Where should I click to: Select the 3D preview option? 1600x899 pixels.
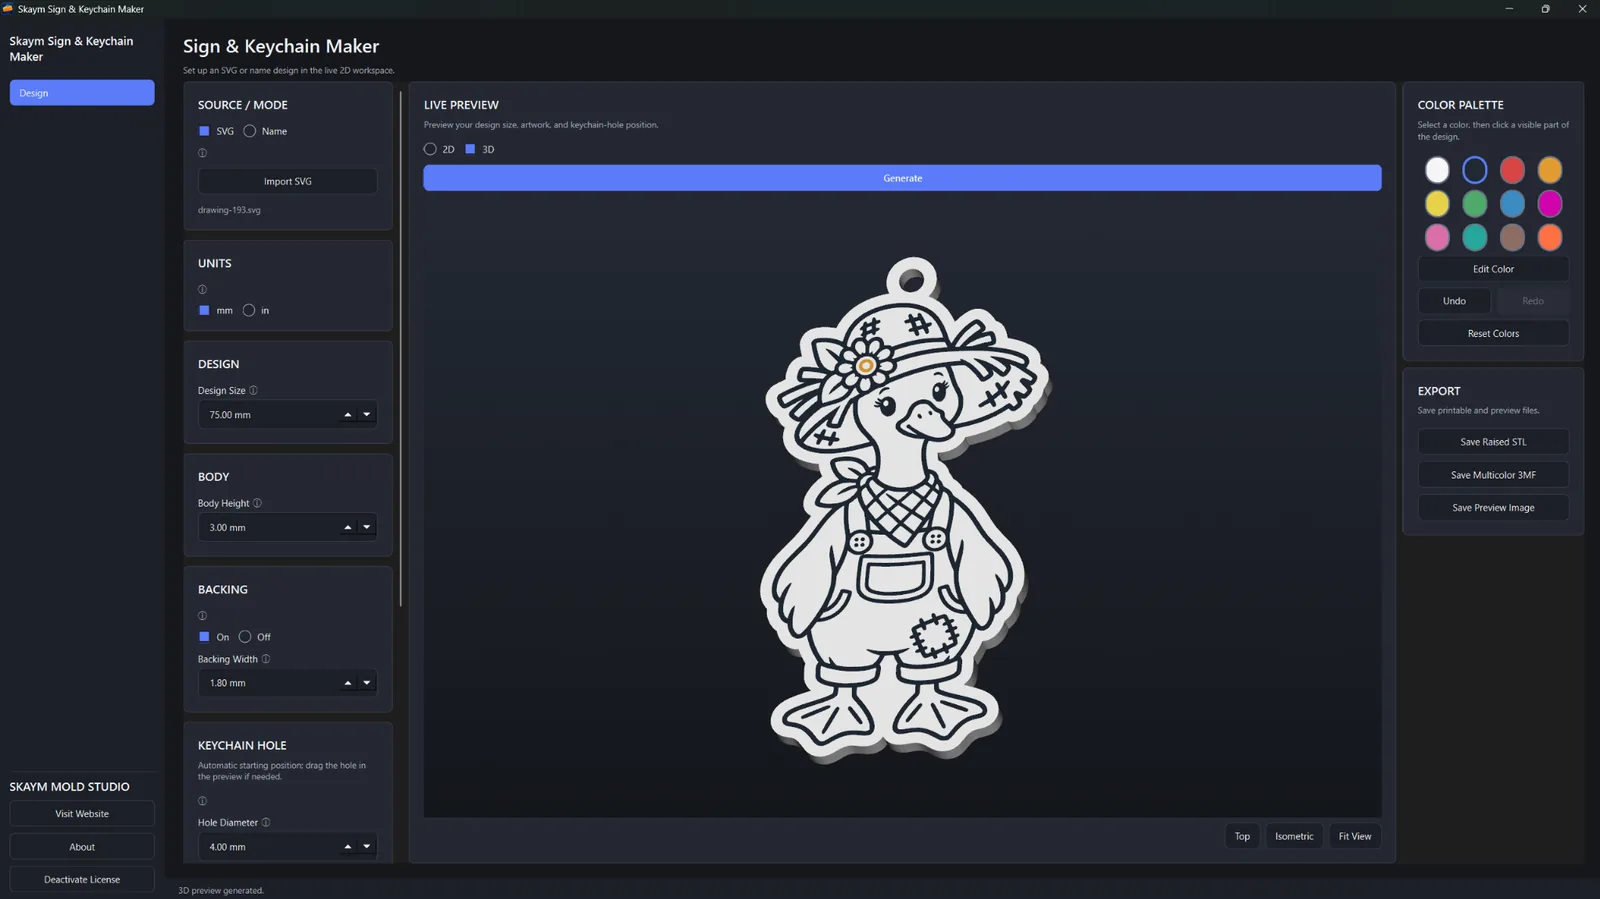[480, 149]
